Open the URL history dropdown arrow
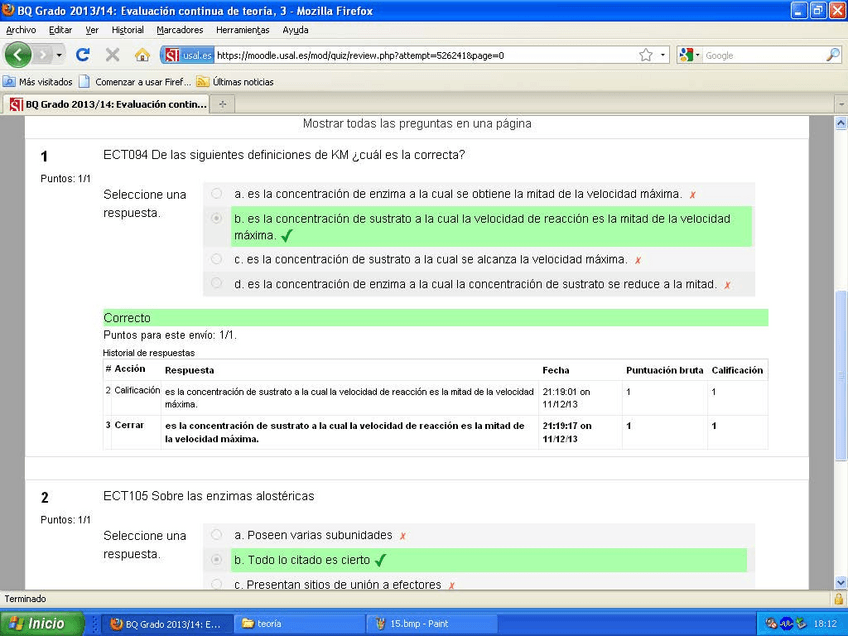 (663, 55)
